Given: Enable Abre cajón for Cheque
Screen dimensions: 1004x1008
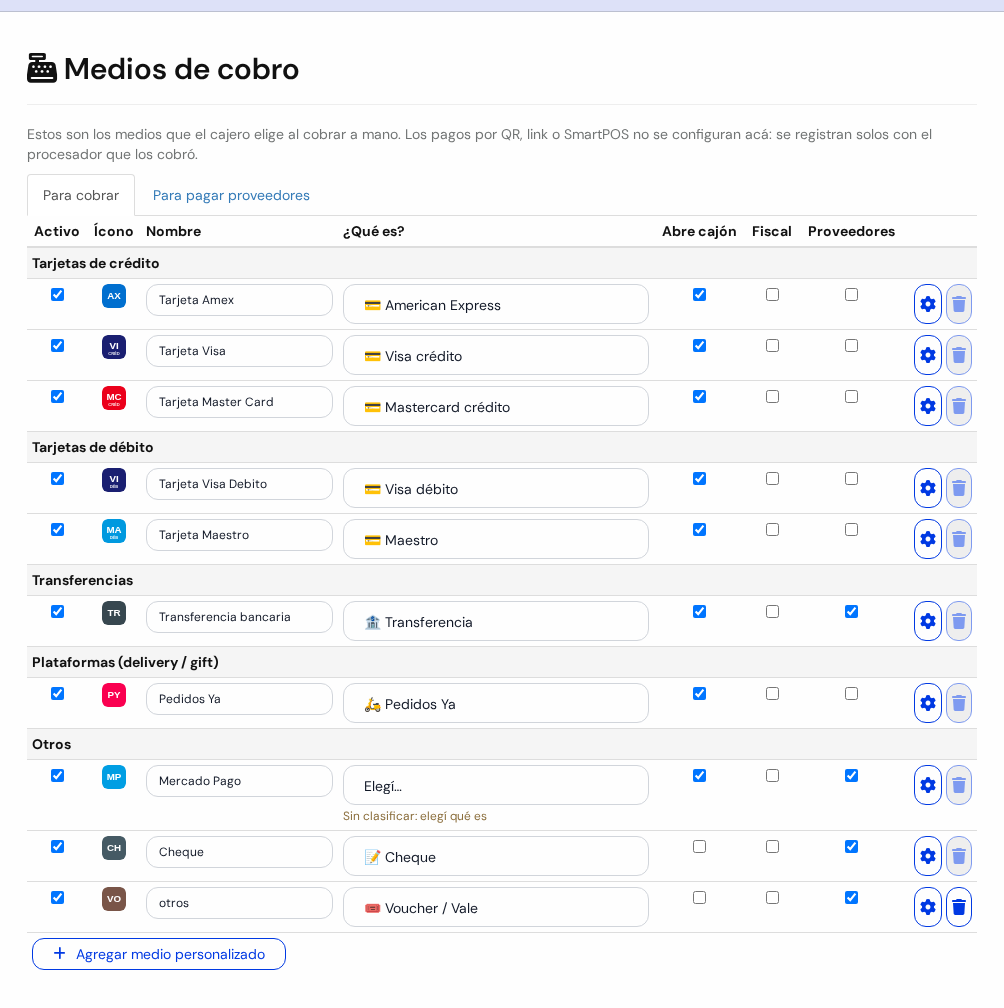Looking at the screenshot, I should pyautogui.click(x=699, y=846).
